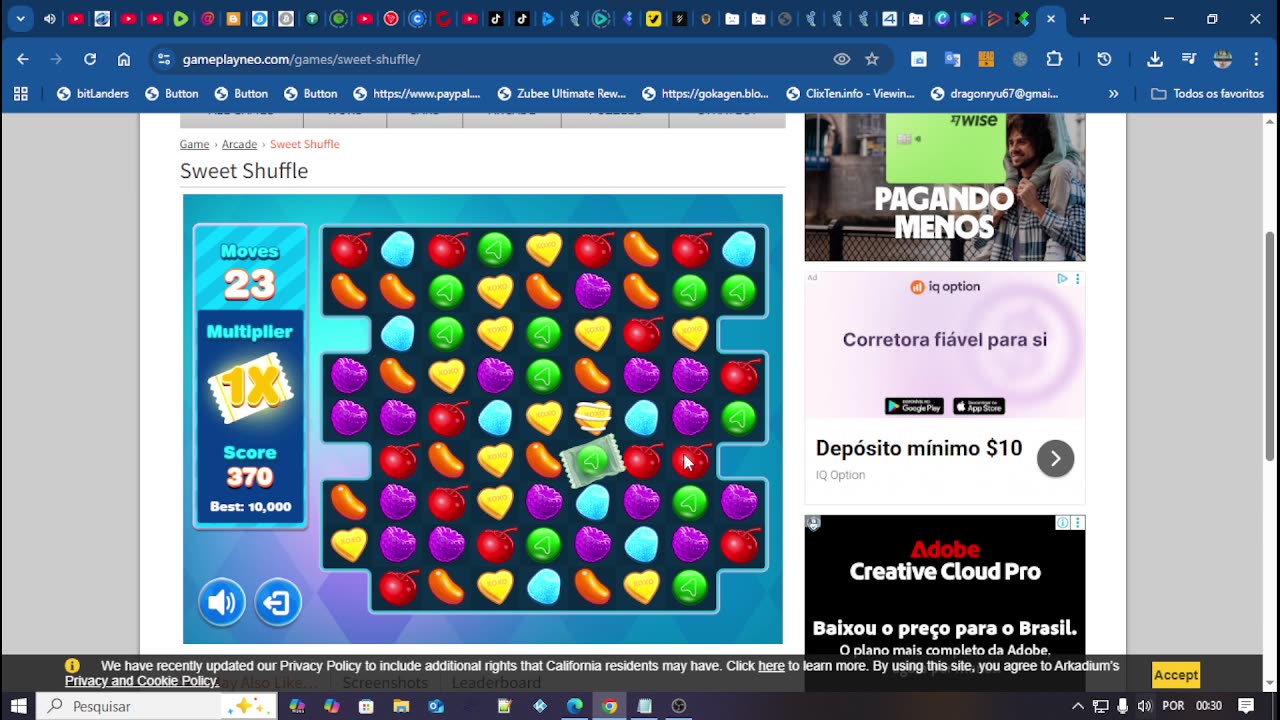Open the Chrome three-dot menu
The height and width of the screenshot is (720, 1280).
tap(1256, 59)
